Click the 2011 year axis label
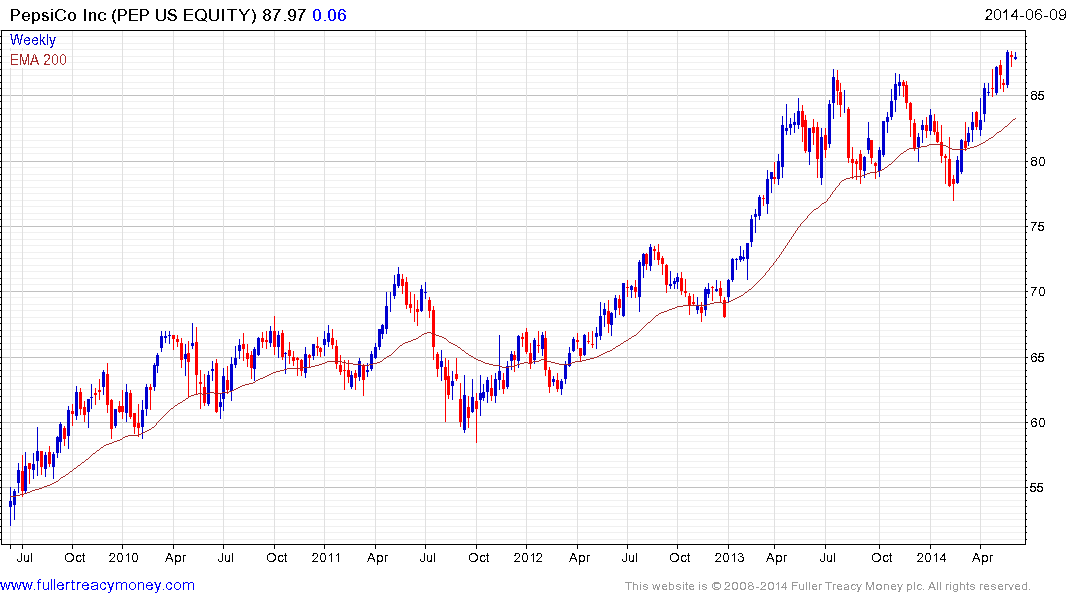The width and height of the screenshot is (1075, 600). pyautogui.click(x=326, y=557)
